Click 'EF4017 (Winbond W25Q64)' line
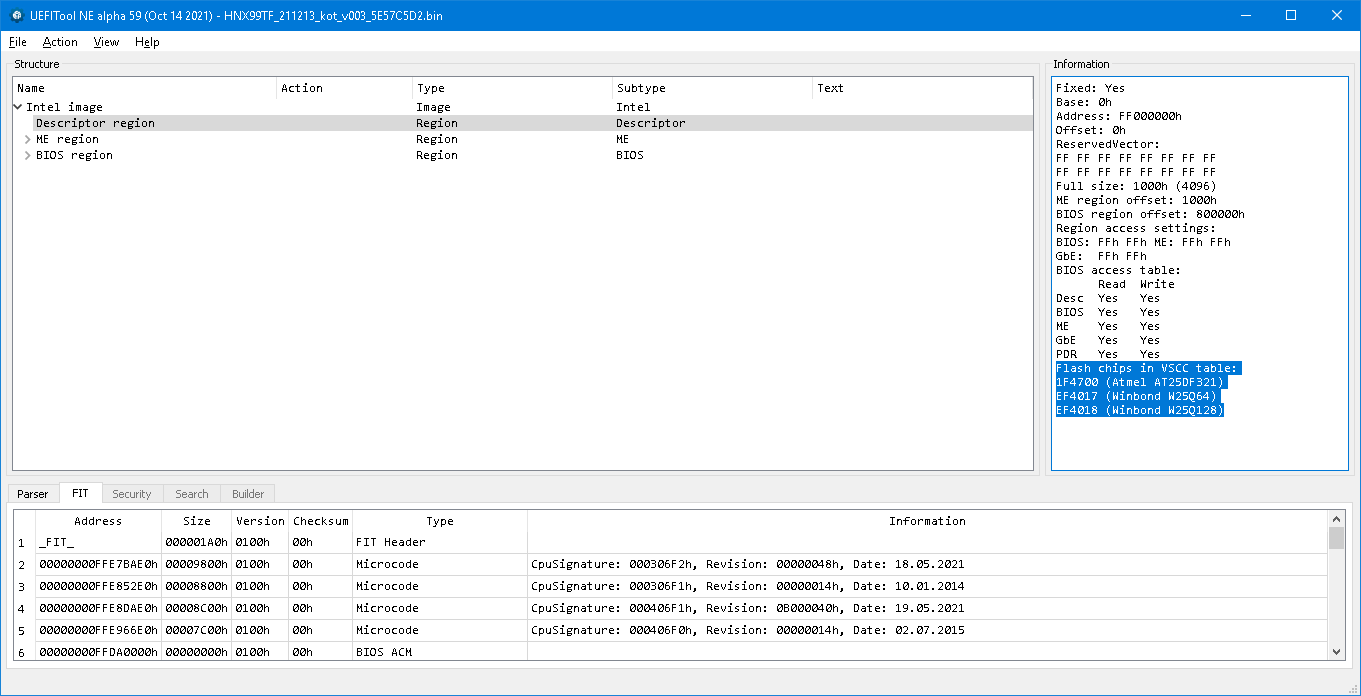The image size is (1361, 696). pos(1136,396)
